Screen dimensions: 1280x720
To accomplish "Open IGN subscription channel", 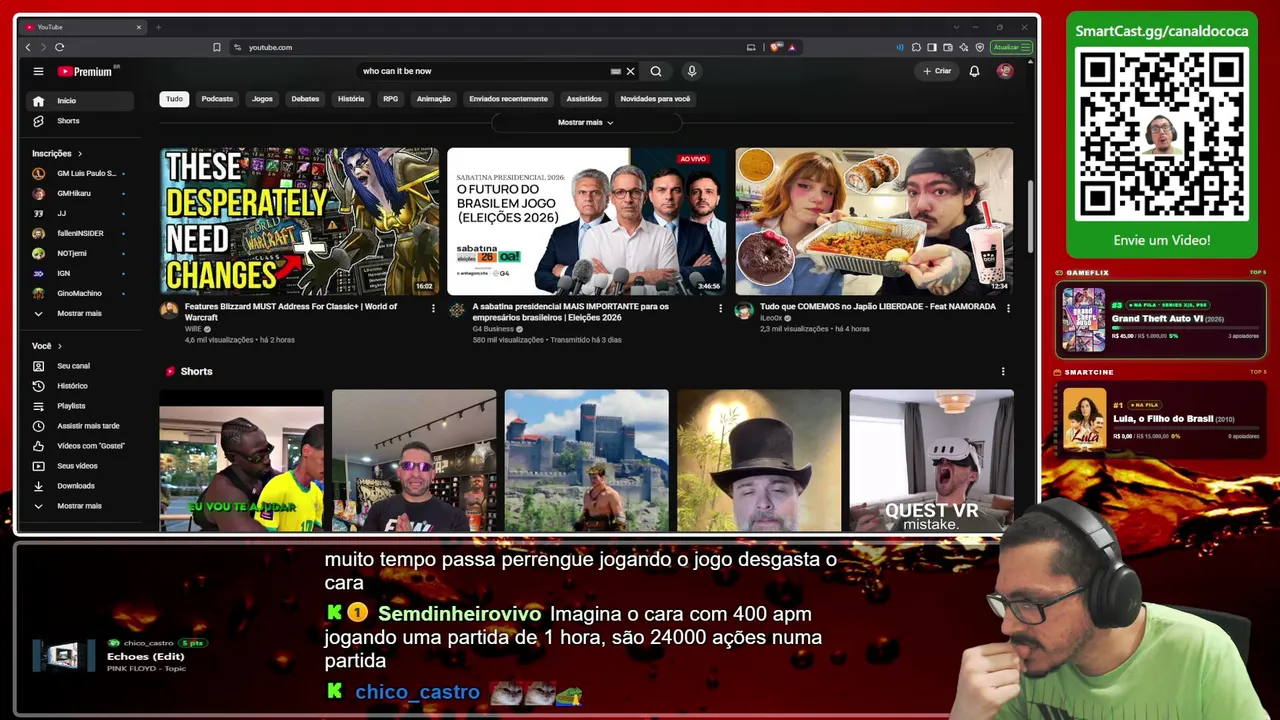I will 82,274.
